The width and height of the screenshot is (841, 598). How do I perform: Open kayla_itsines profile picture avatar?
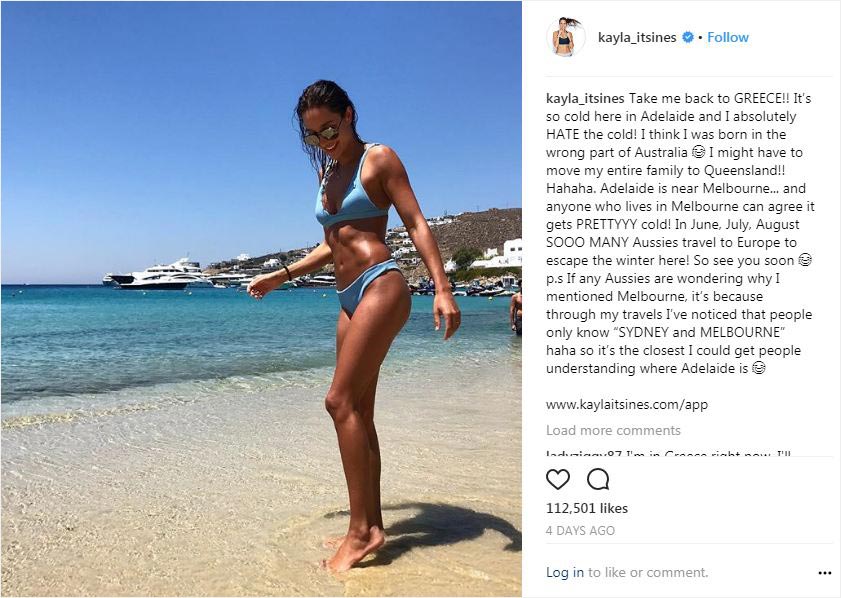coord(565,36)
